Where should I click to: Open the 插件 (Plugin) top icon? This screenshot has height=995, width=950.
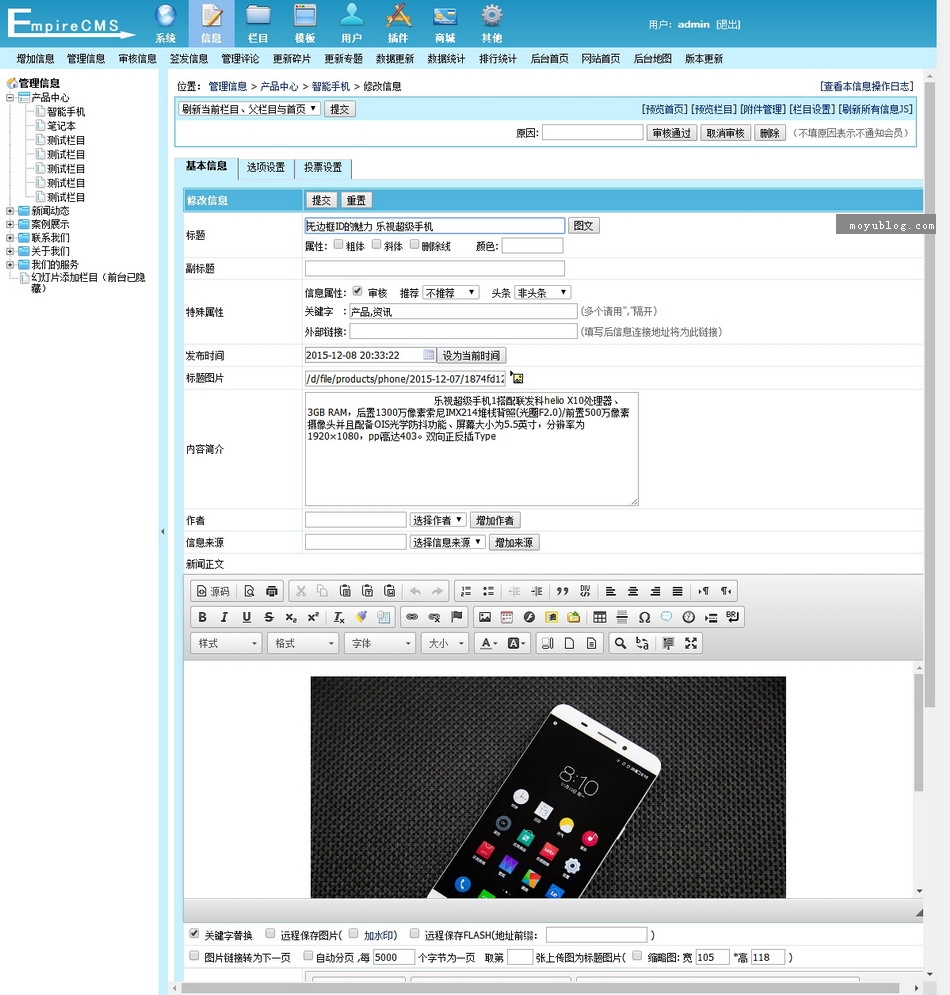[x=398, y=23]
